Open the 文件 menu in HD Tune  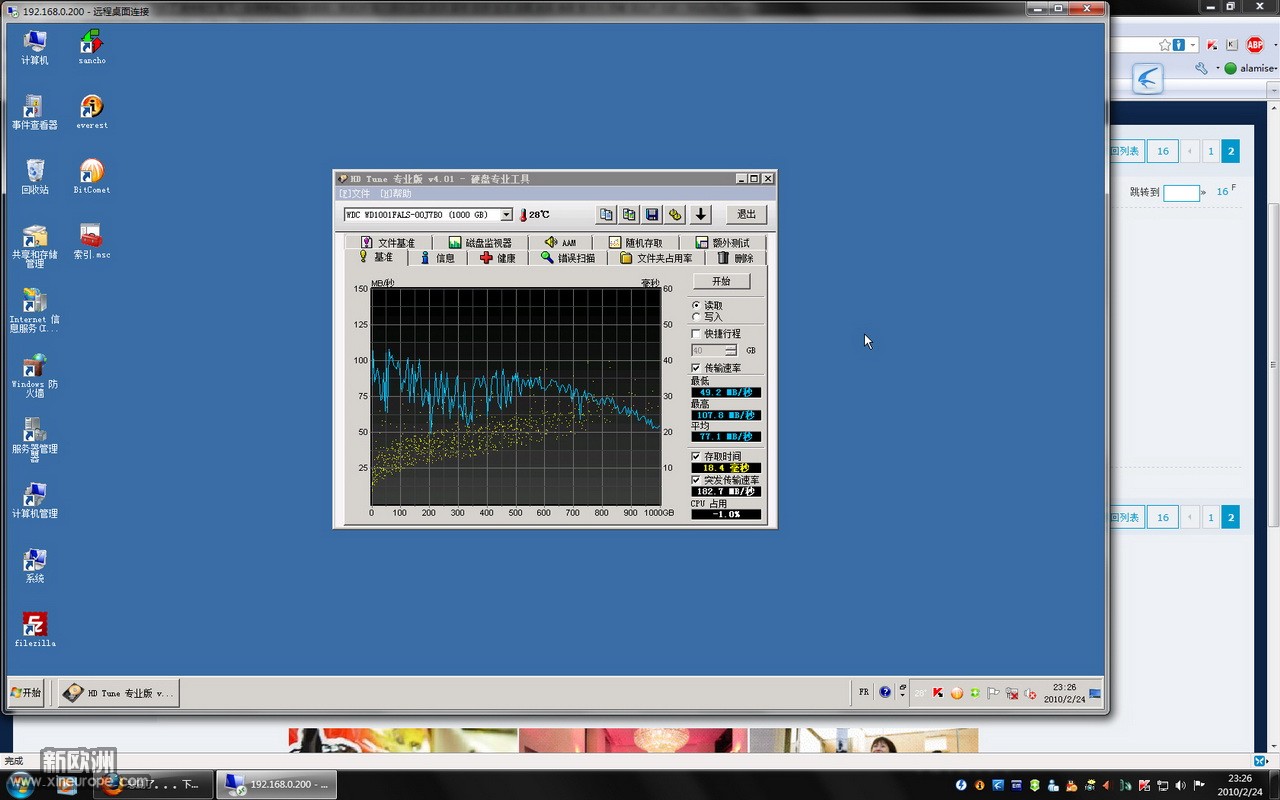click(354, 193)
